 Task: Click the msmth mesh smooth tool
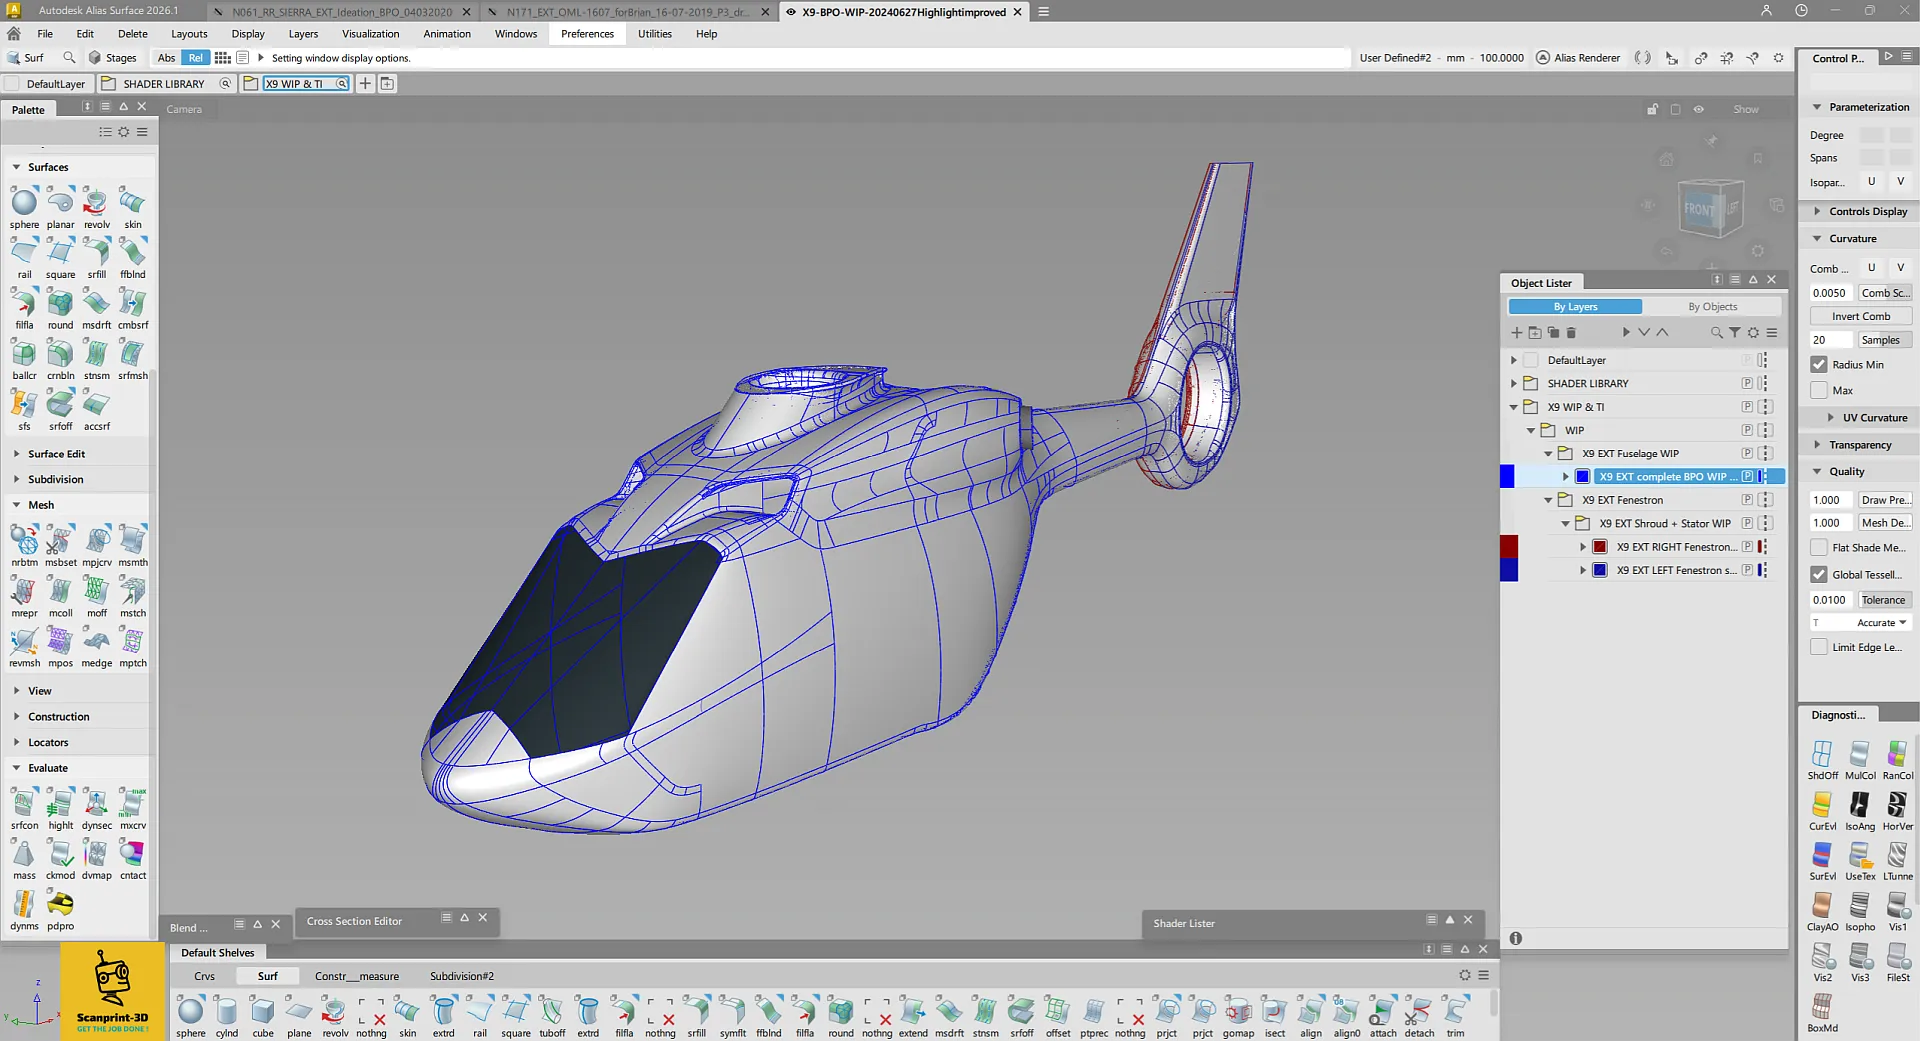click(x=132, y=542)
